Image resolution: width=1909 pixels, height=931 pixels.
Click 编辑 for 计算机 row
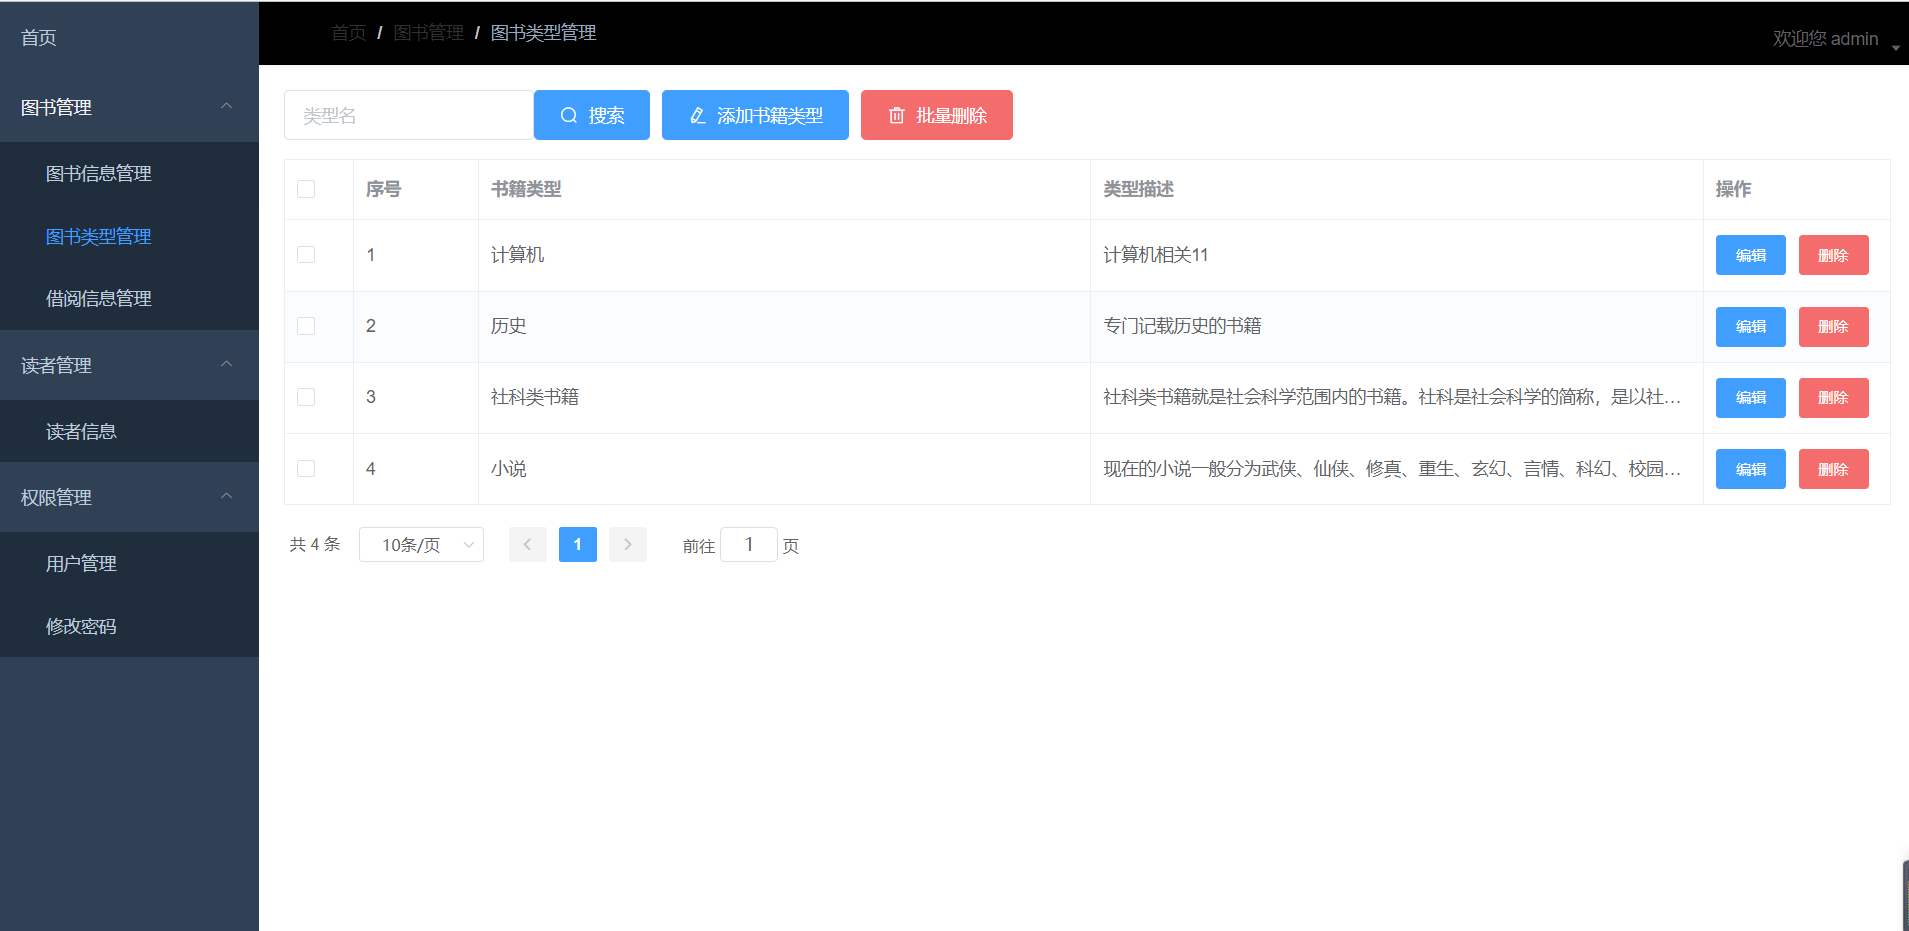click(x=1750, y=255)
